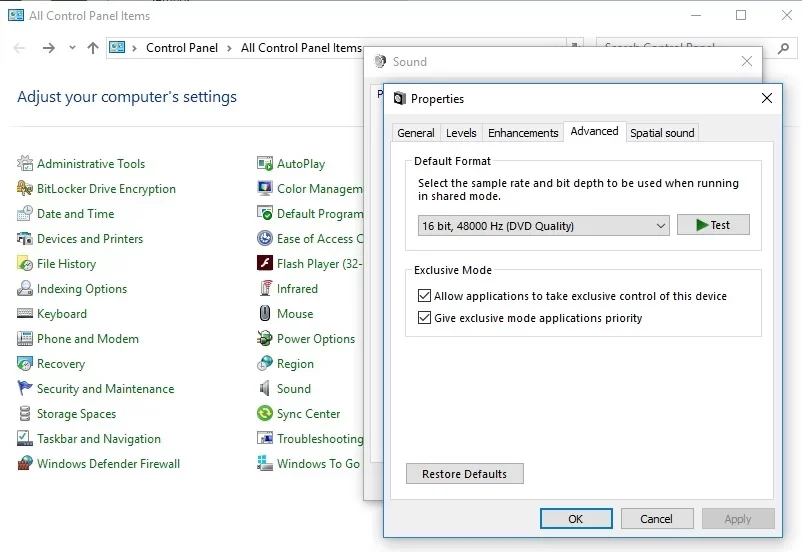Viewport: 802px width, 552px height.
Task: Click the Security and Maintenance flag icon
Action: click(25, 389)
